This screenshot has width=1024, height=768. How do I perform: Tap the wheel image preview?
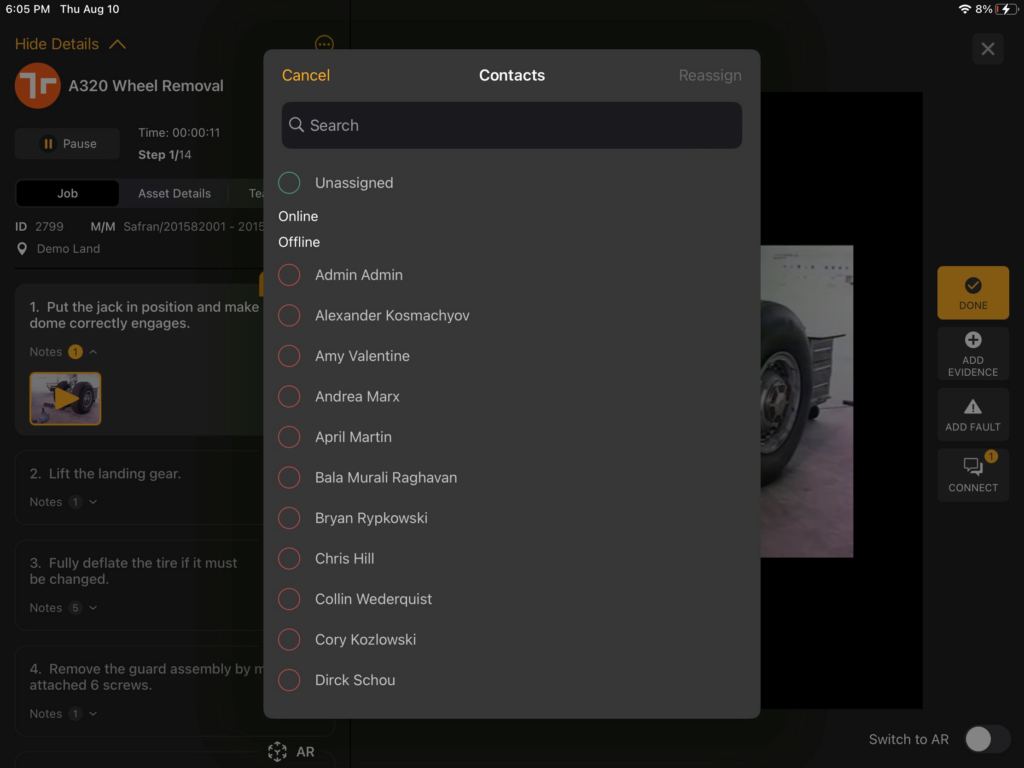point(807,401)
